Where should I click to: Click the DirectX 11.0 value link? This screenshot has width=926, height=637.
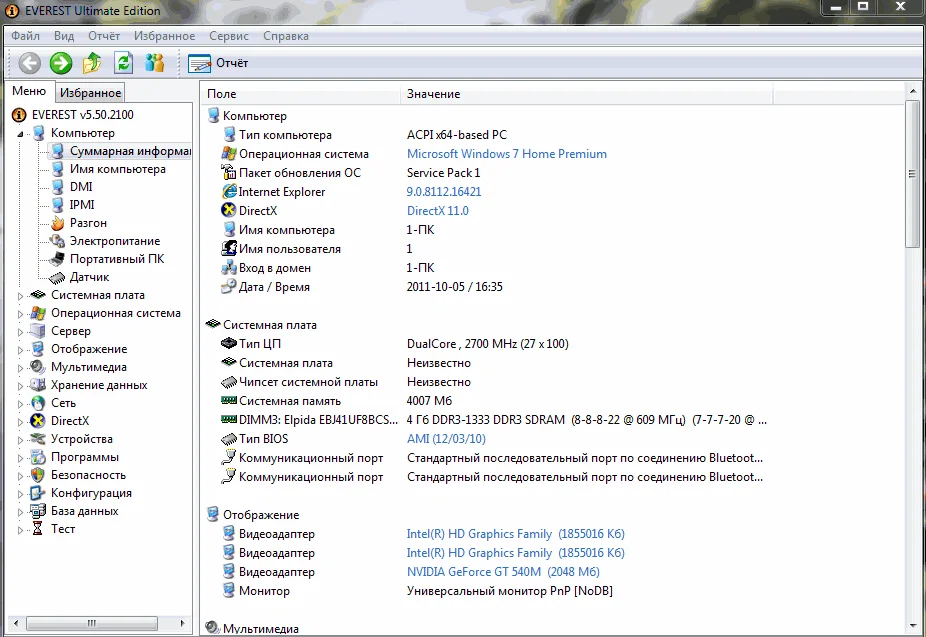[437, 211]
